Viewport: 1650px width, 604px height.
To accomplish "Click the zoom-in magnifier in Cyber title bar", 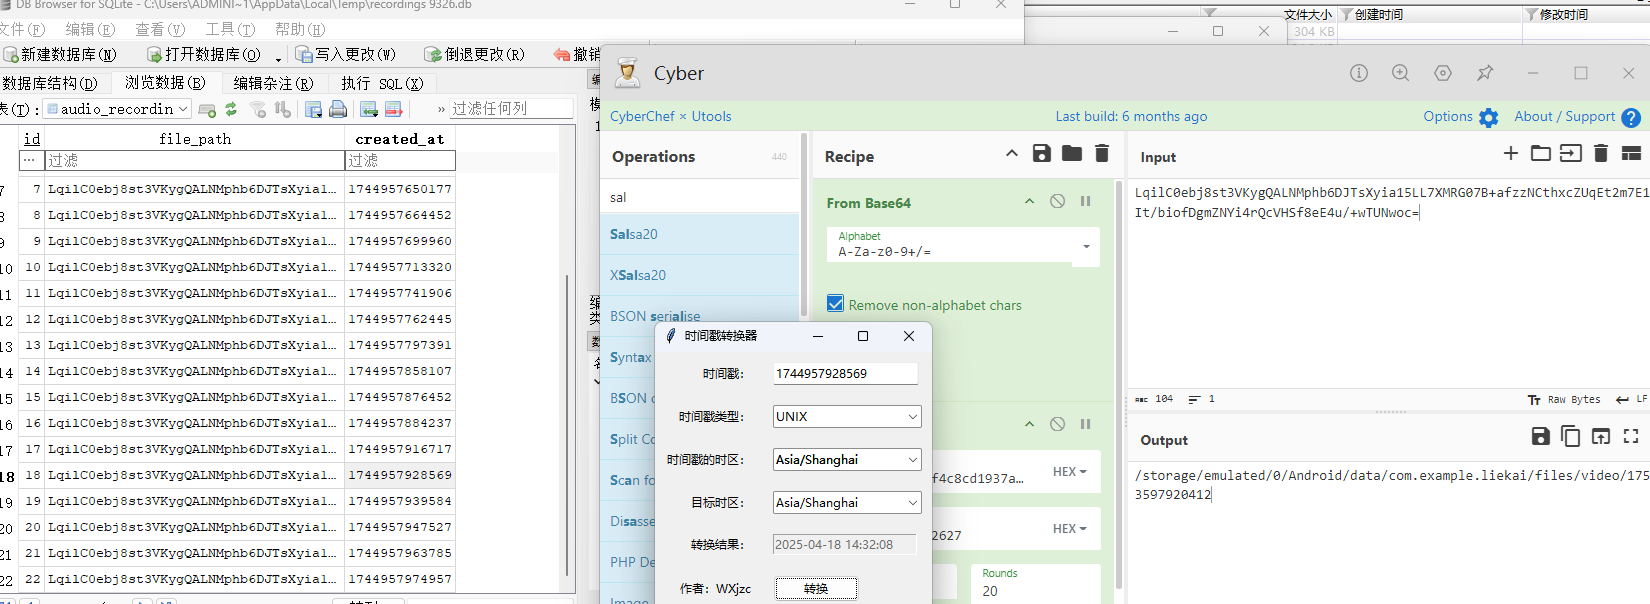I will click(x=1401, y=73).
